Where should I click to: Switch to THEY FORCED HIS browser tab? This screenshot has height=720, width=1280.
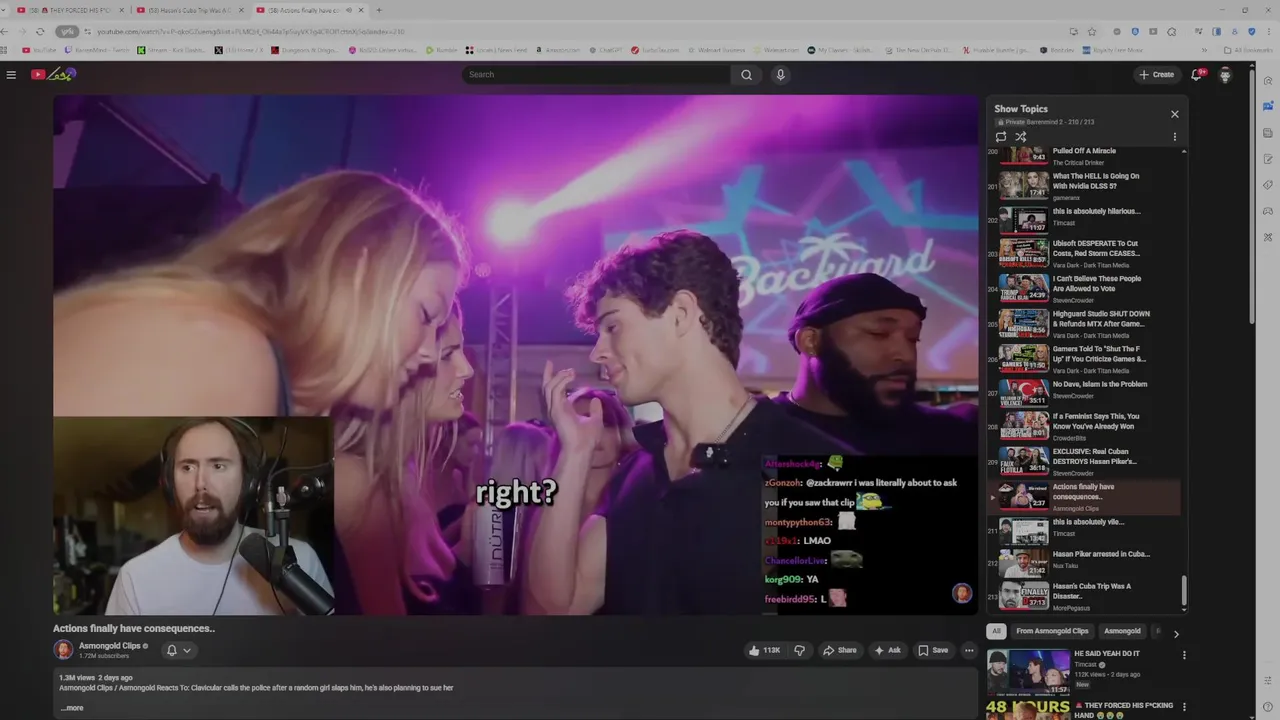tap(70, 10)
